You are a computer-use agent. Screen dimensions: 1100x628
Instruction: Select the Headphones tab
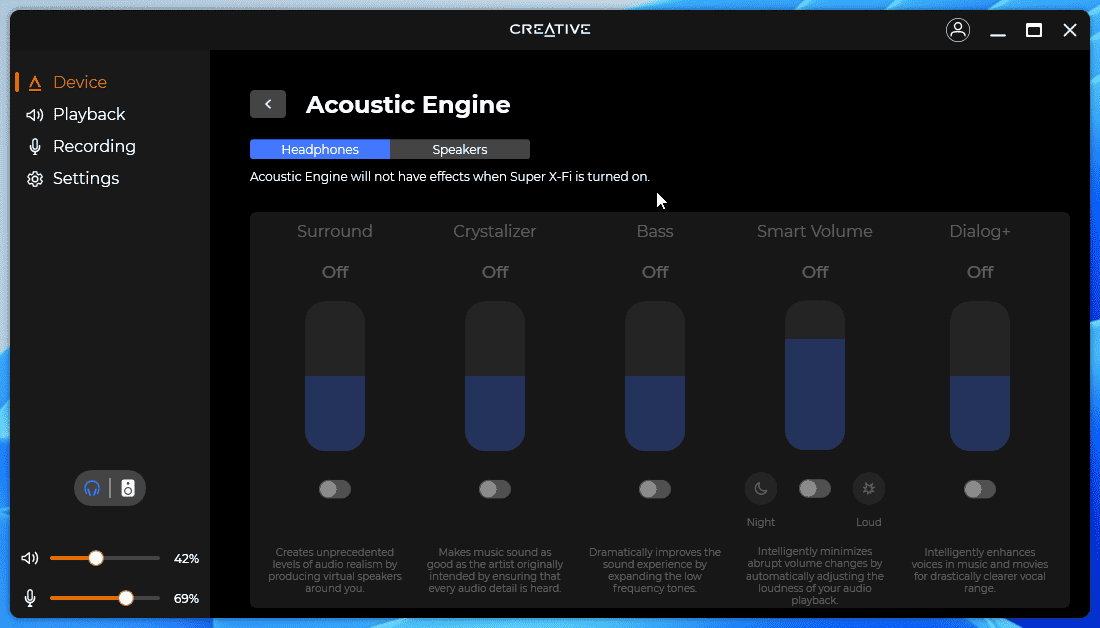point(320,150)
